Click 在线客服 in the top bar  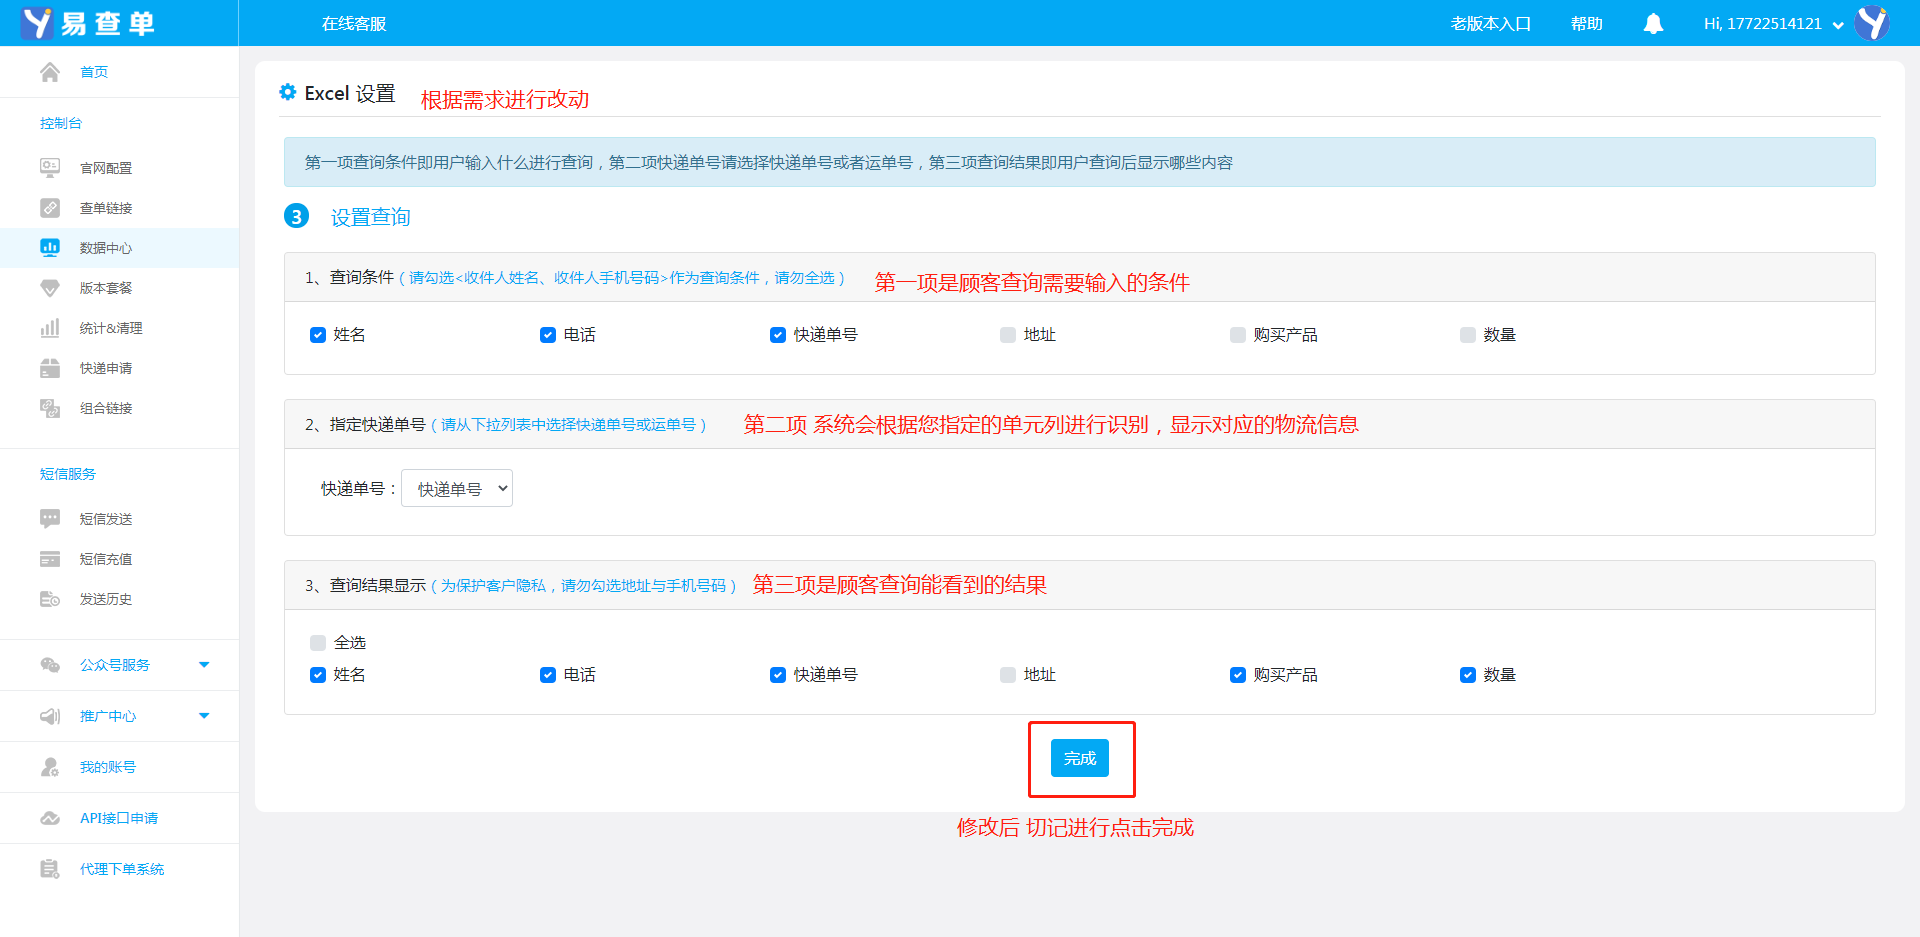(354, 23)
